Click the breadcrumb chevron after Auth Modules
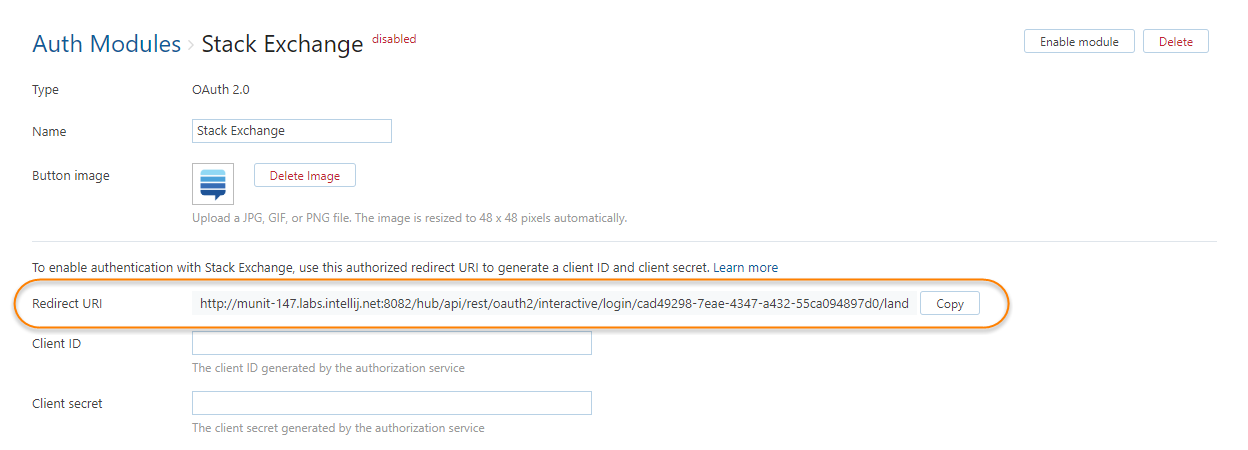Viewport: 1248px width, 450px height. (191, 45)
